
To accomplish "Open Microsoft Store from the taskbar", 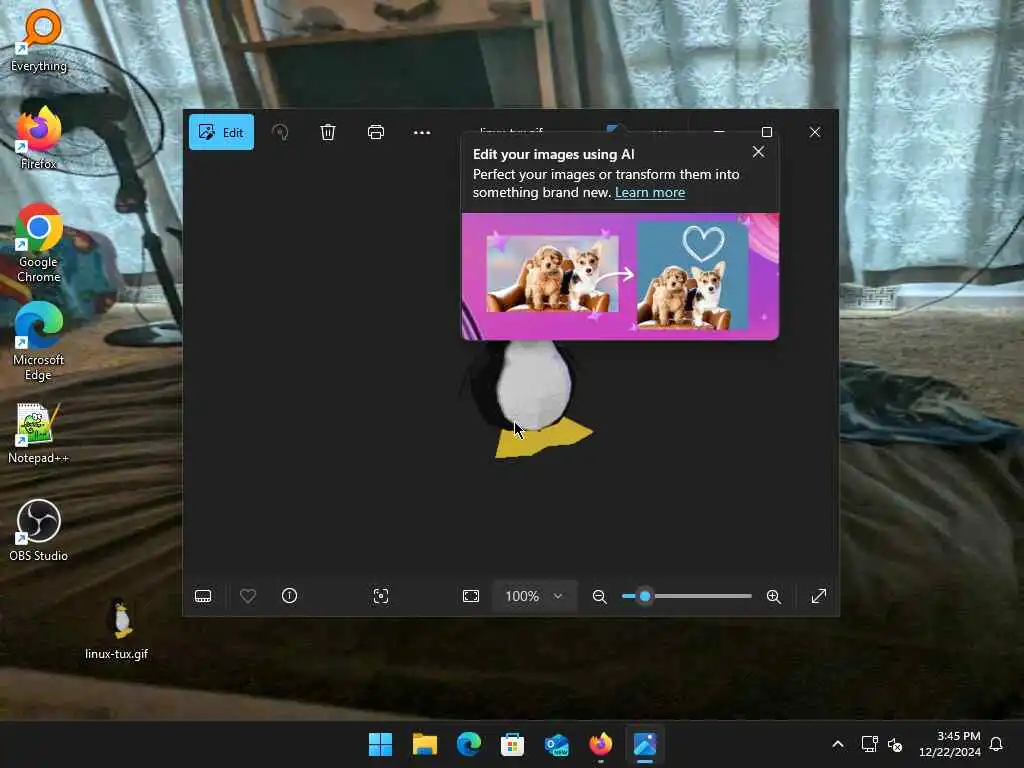I will point(513,744).
